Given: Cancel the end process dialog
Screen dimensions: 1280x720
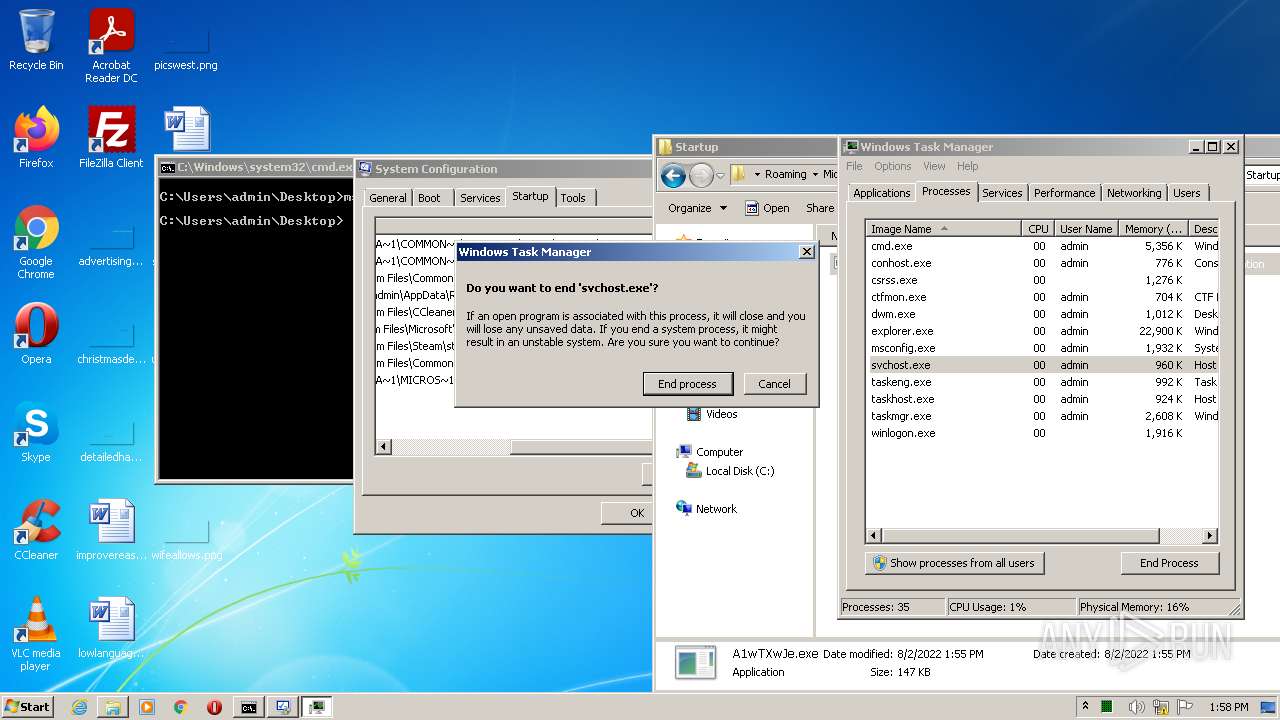Looking at the screenshot, I should pos(774,384).
